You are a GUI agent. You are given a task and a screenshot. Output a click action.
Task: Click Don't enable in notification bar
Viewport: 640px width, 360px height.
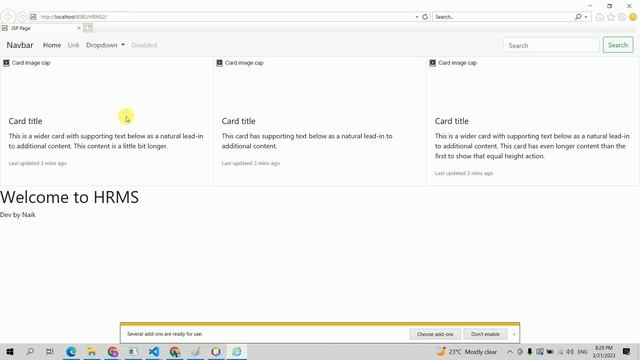(485, 334)
